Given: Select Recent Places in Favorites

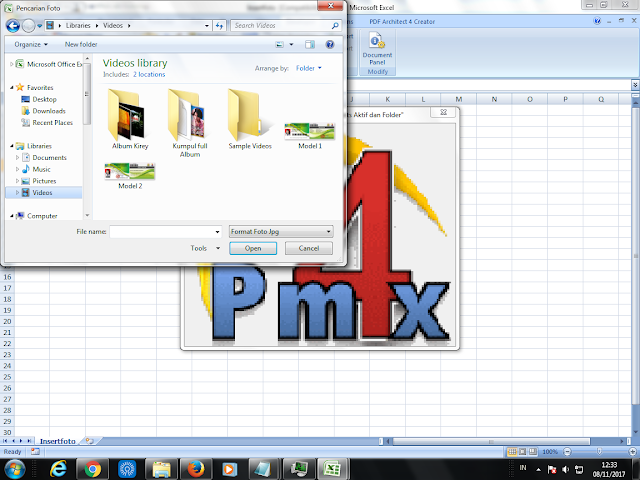Looking at the screenshot, I should click(x=52, y=122).
